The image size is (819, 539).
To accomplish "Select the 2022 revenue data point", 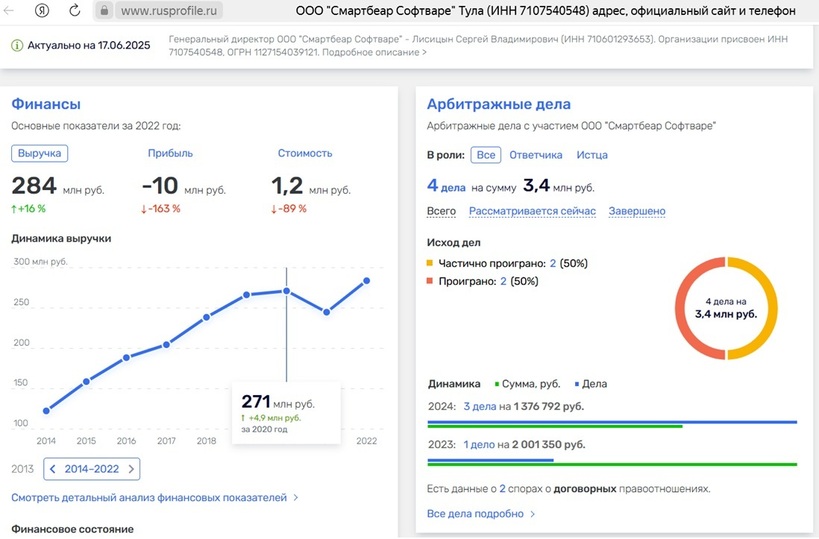I will tap(367, 280).
